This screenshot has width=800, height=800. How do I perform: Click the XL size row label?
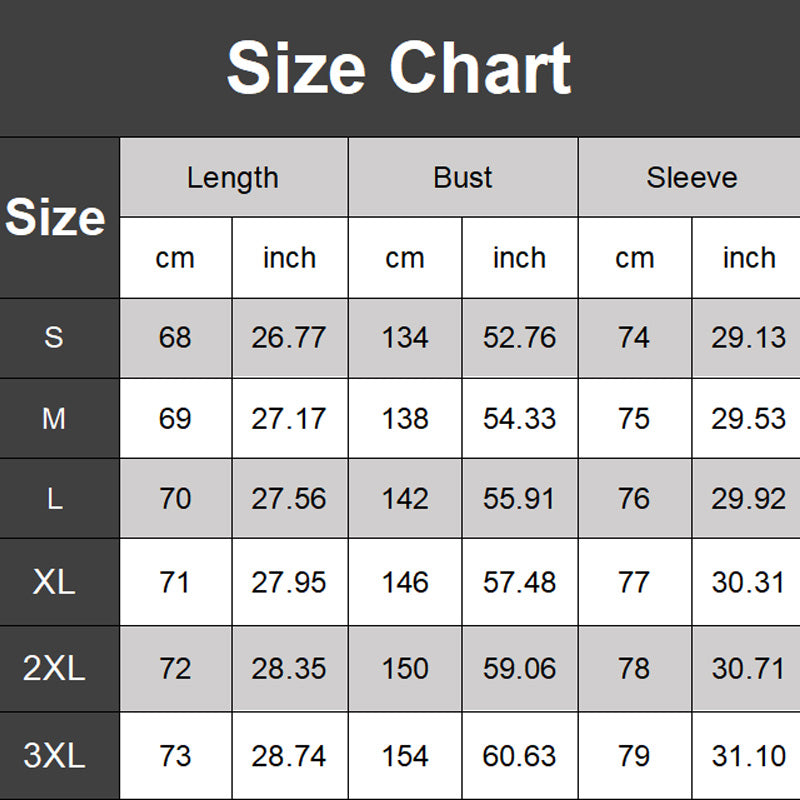tap(54, 582)
